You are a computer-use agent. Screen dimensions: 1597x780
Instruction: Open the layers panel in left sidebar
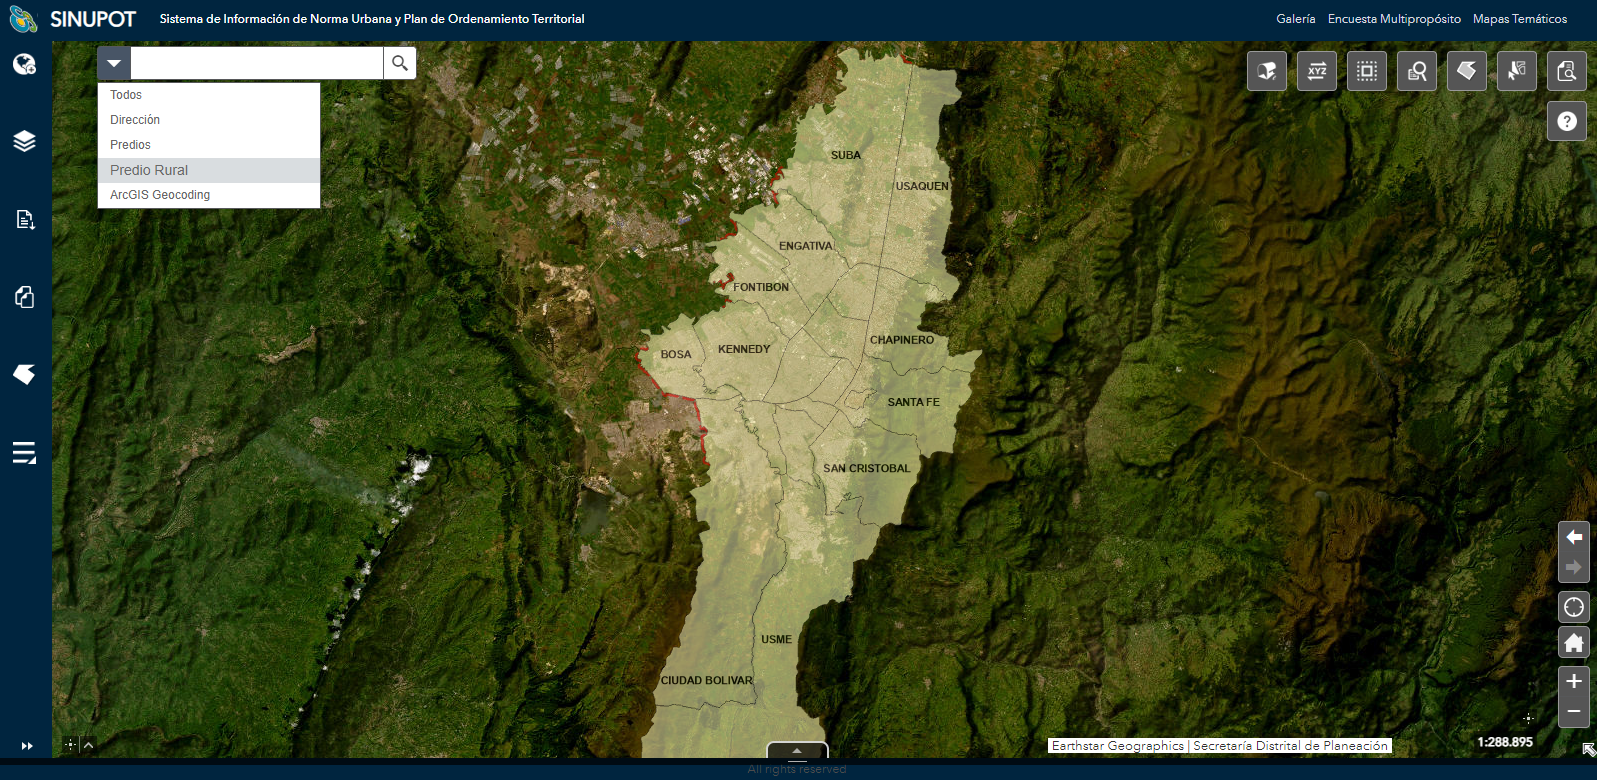click(x=24, y=141)
